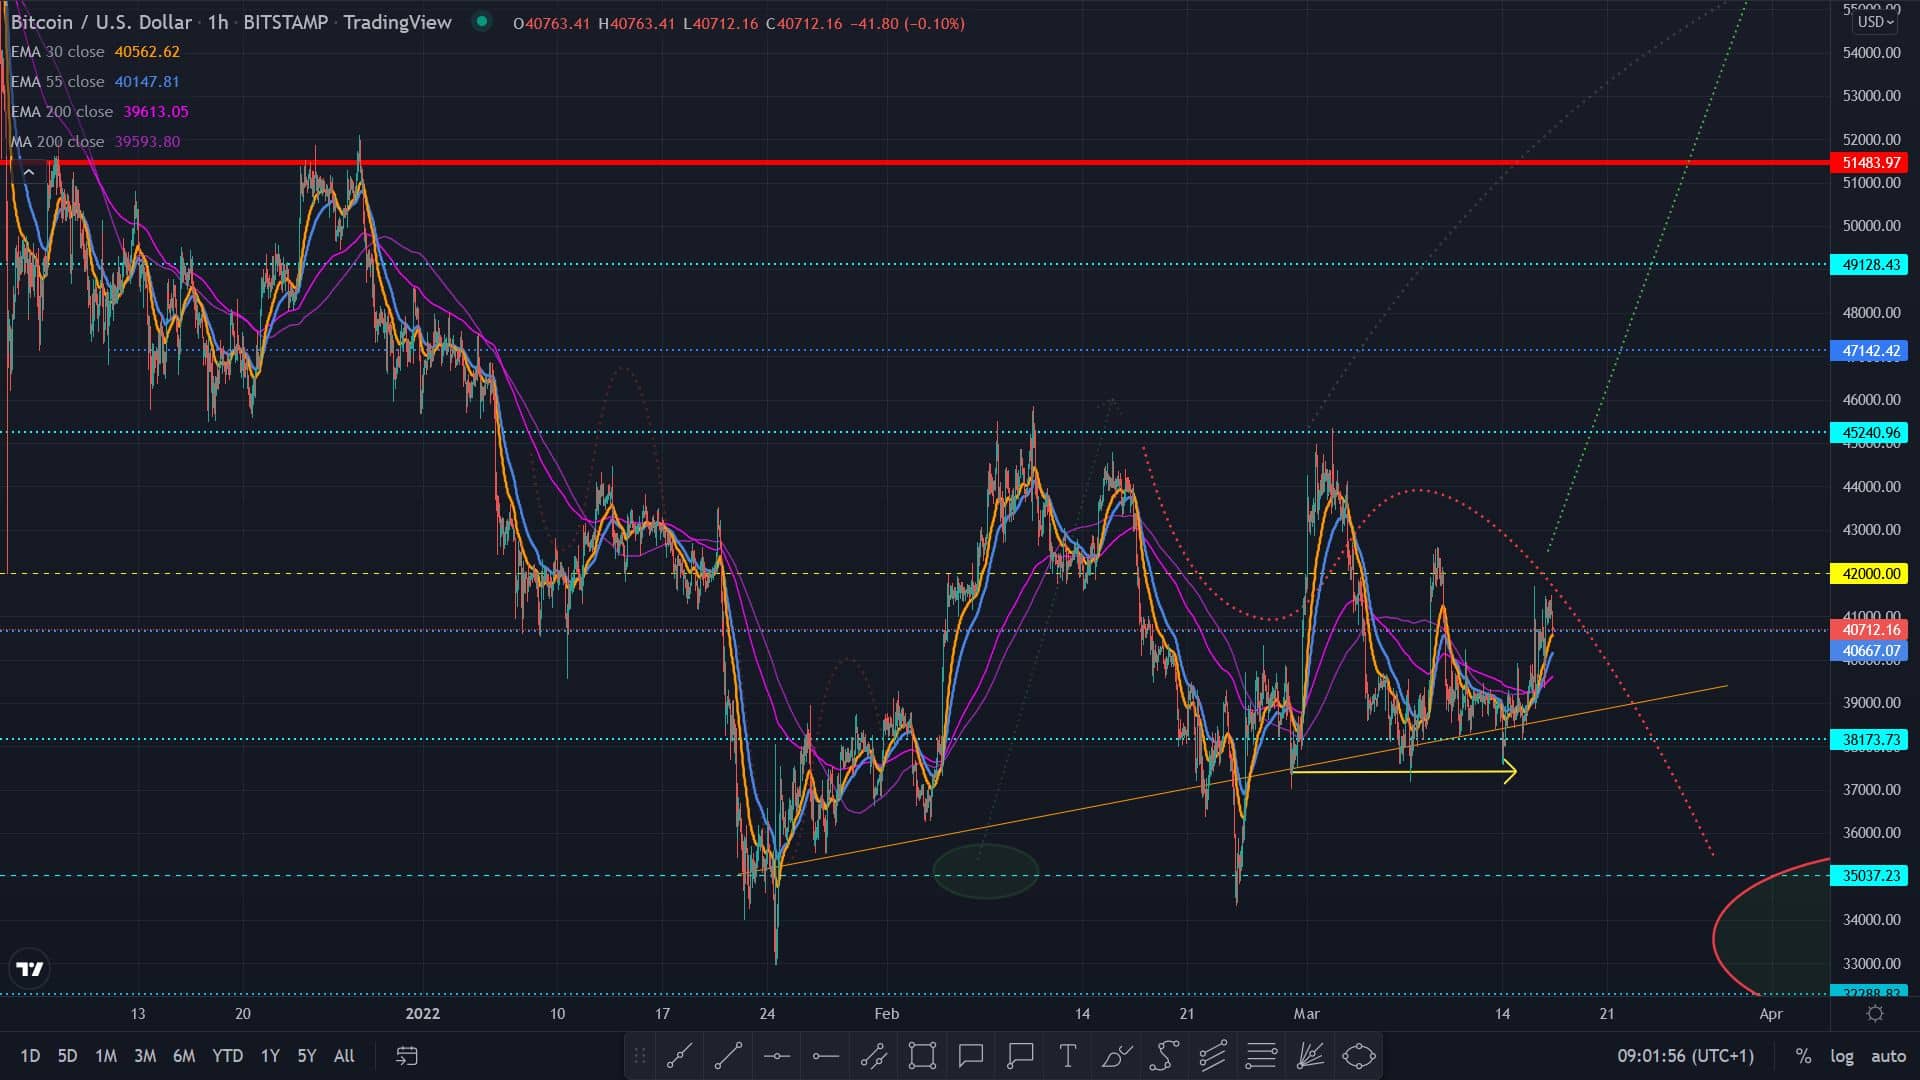
Task: Set chart range to 3M
Action: [145, 1055]
